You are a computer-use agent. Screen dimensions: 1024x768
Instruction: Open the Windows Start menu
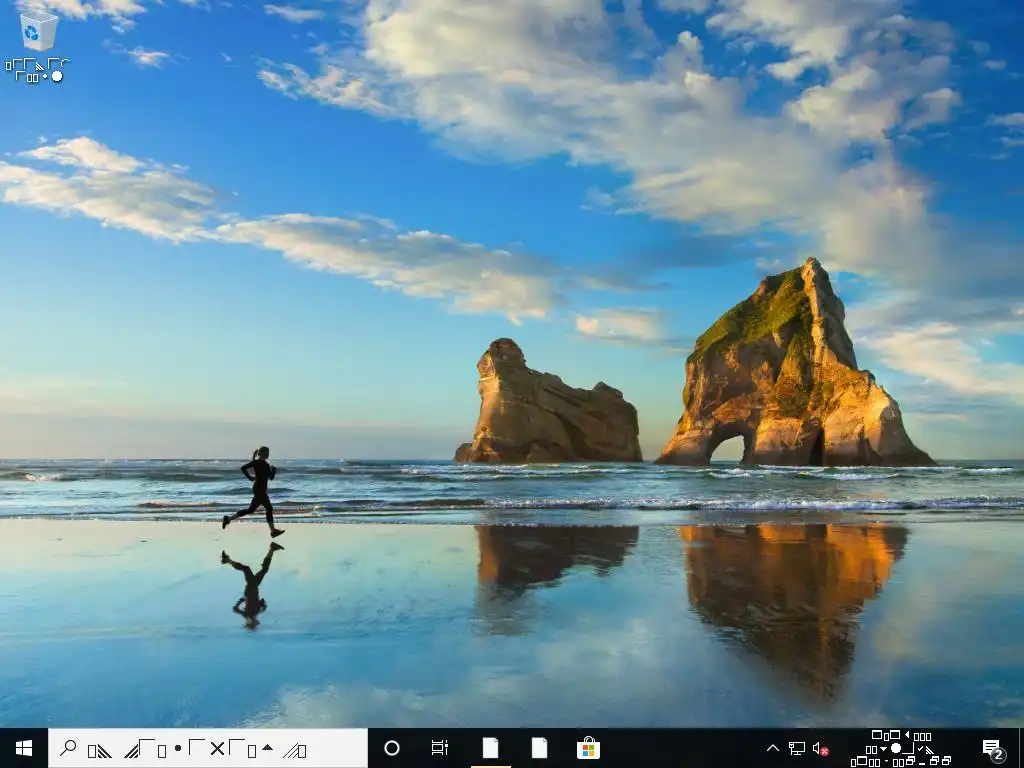[x=24, y=748]
